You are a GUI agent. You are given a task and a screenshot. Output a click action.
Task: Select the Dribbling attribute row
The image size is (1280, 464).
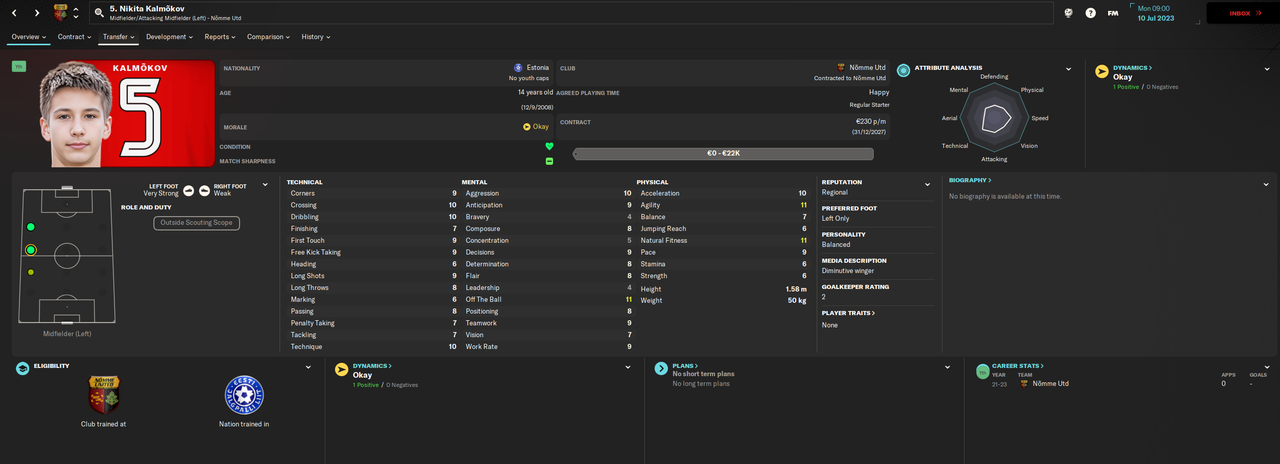(374, 217)
